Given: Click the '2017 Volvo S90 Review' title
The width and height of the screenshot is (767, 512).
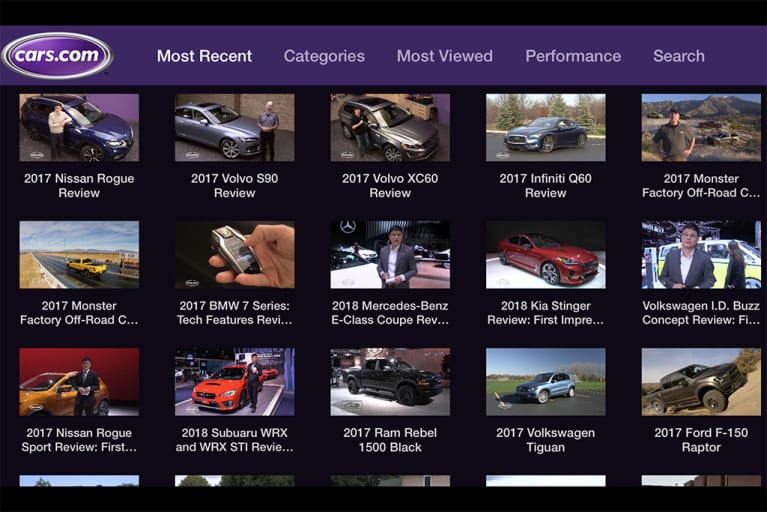Looking at the screenshot, I should tap(235, 186).
